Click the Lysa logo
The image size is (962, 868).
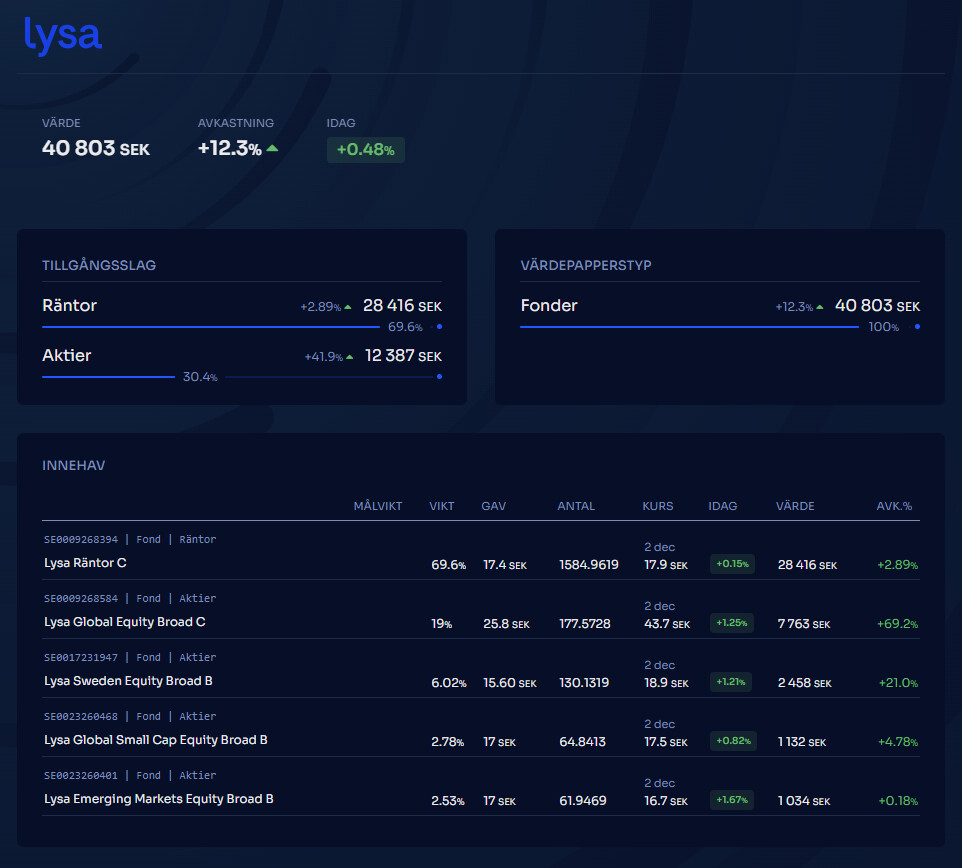(x=62, y=36)
